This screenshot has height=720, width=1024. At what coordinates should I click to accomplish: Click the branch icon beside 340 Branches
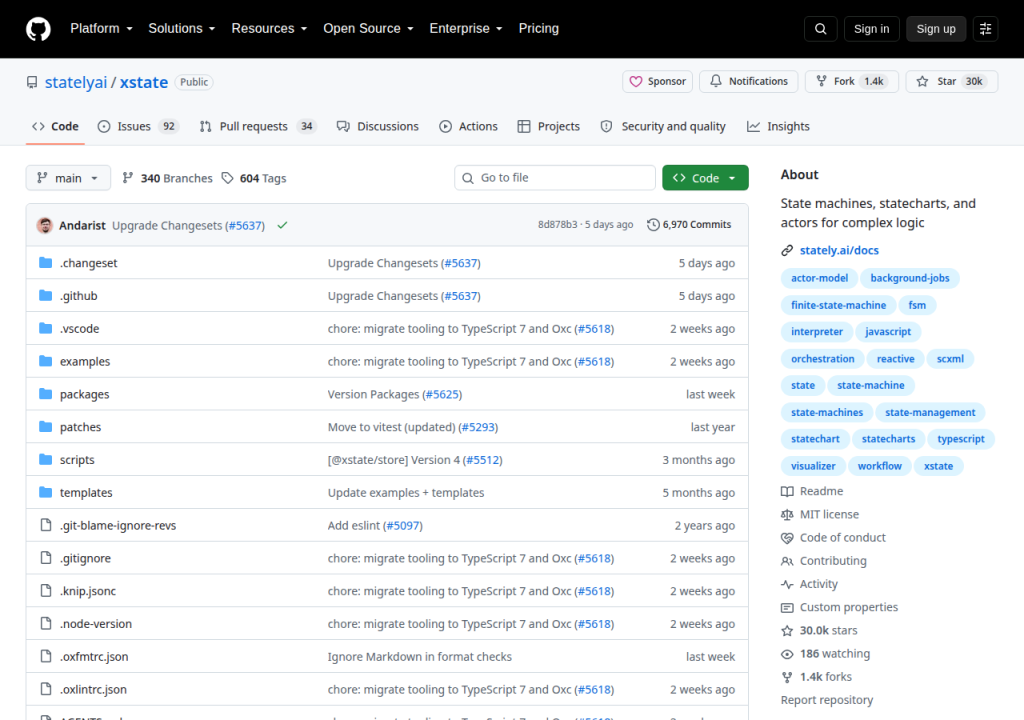[128, 178]
